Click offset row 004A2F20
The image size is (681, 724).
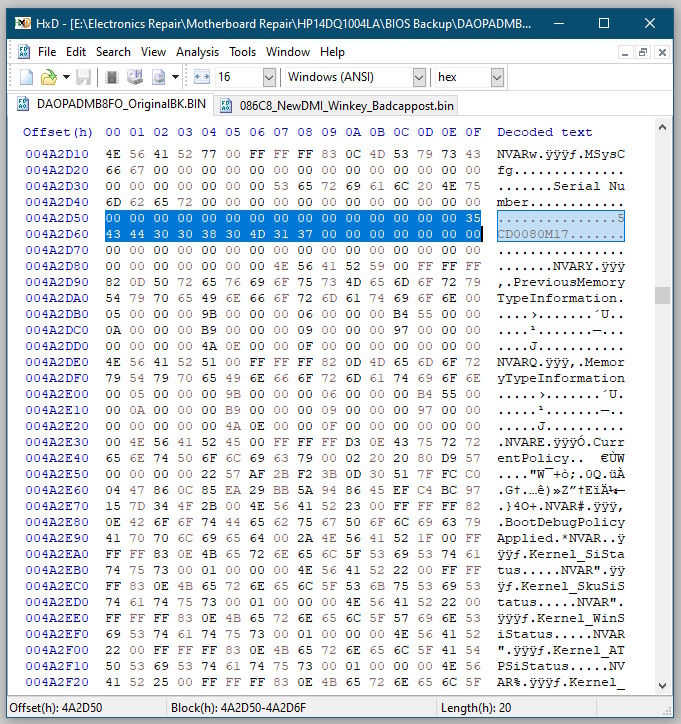coord(57,682)
